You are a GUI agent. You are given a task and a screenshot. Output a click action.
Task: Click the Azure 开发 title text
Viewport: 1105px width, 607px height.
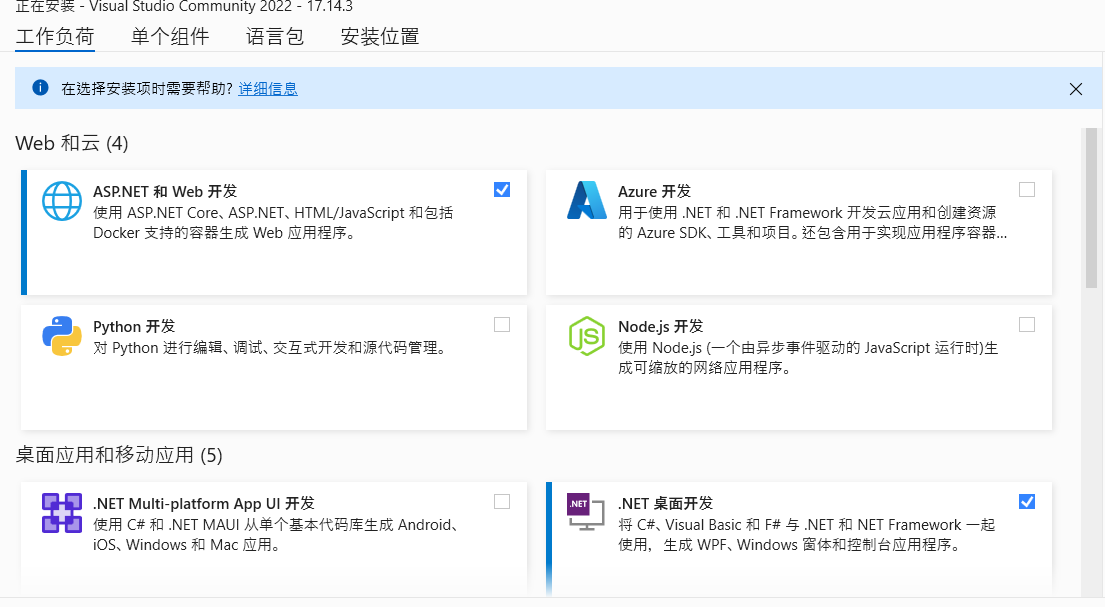click(x=654, y=191)
